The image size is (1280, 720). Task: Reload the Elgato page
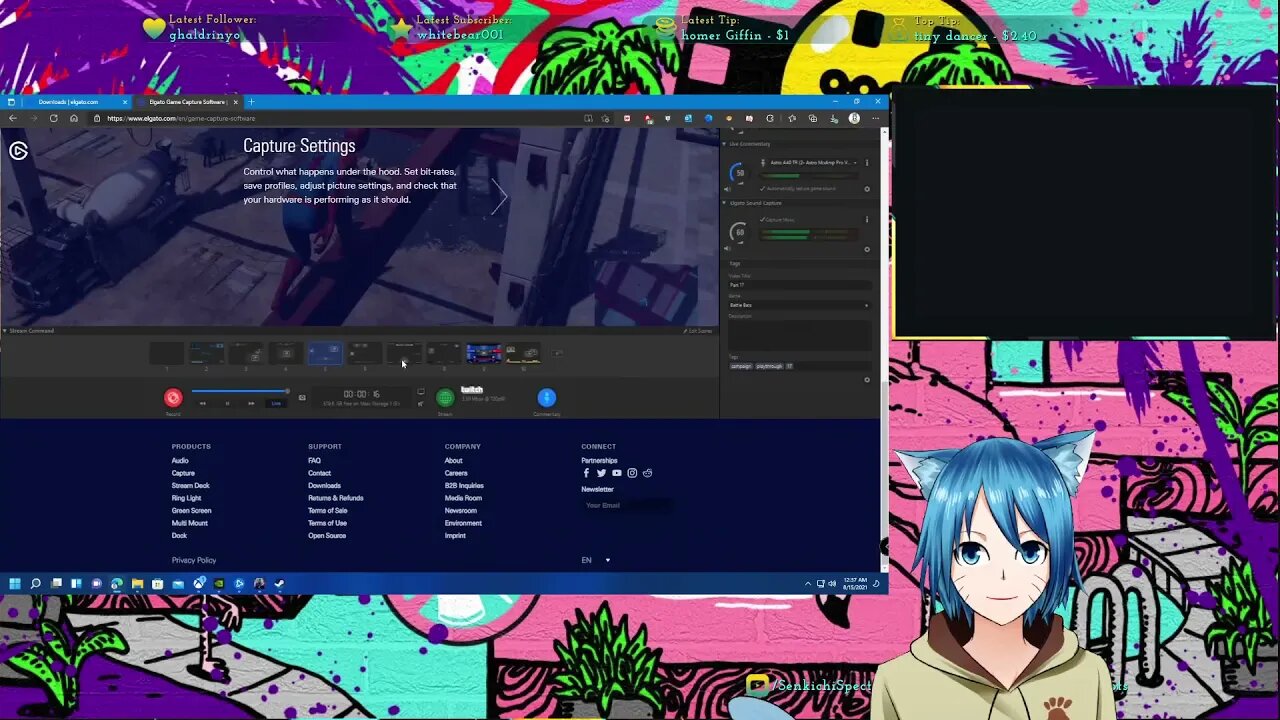[x=53, y=118]
